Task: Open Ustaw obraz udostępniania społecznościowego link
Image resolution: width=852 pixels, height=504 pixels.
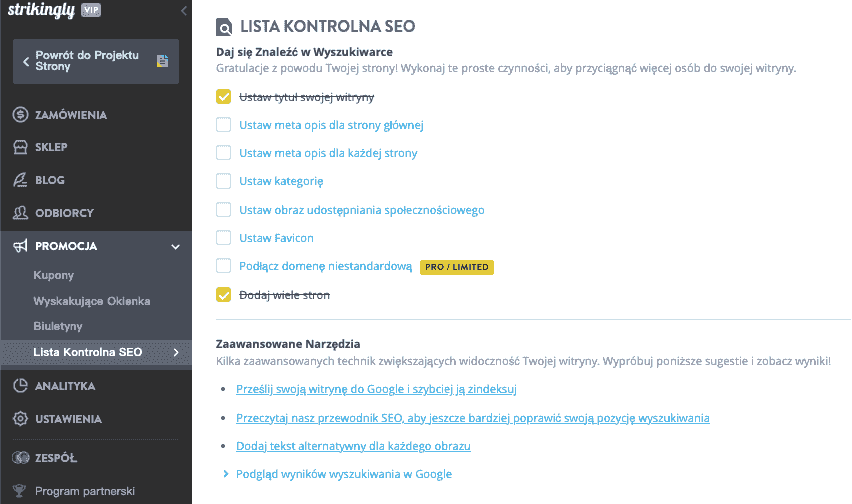Action: pos(362,210)
